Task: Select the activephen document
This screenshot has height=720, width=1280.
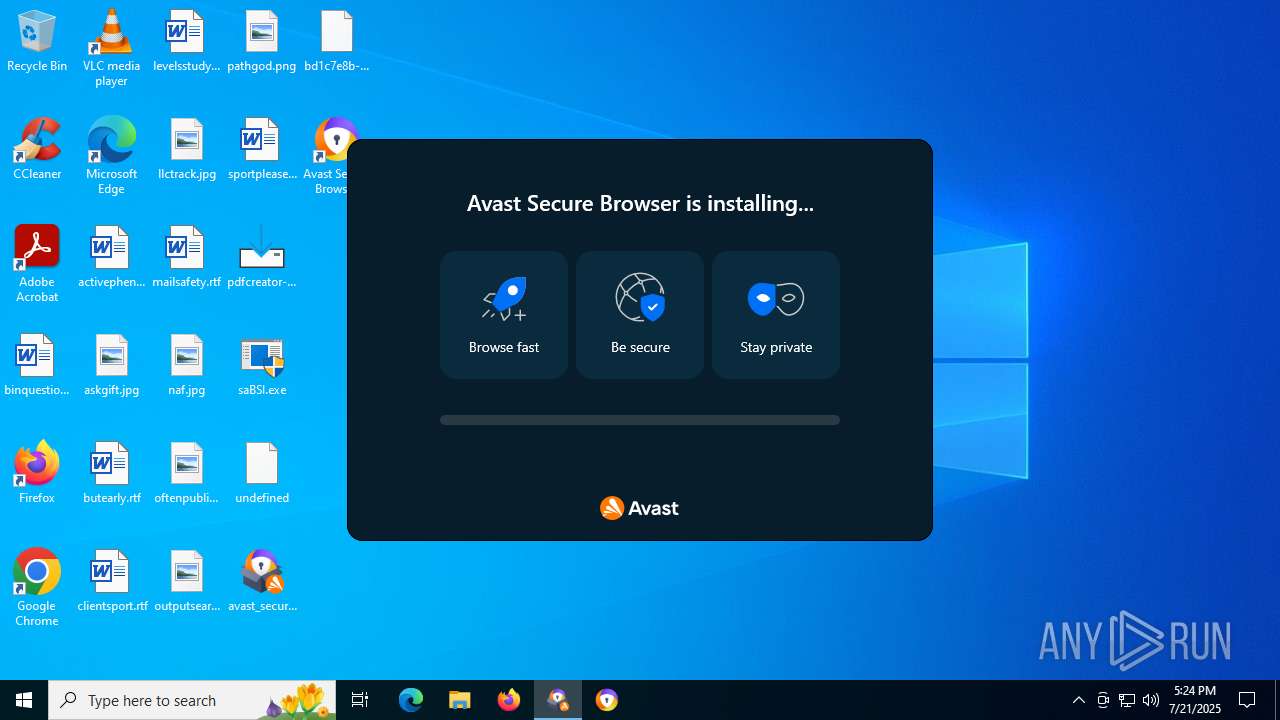Action: [111, 258]
